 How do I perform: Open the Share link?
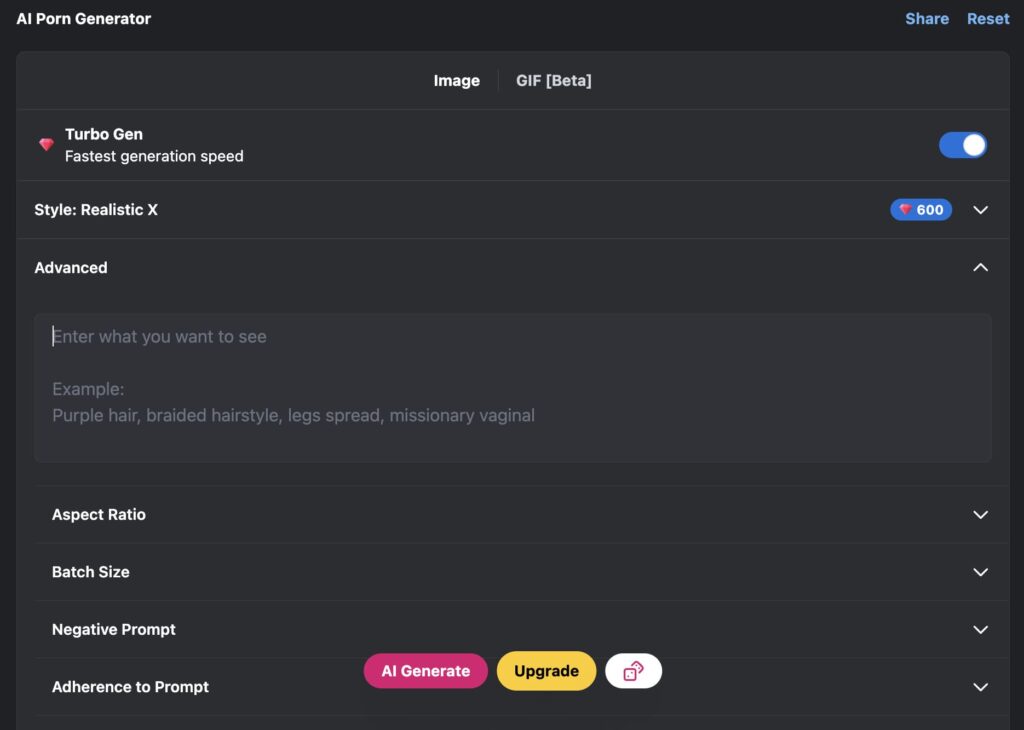pyautogui.click(x=927, y=19)
